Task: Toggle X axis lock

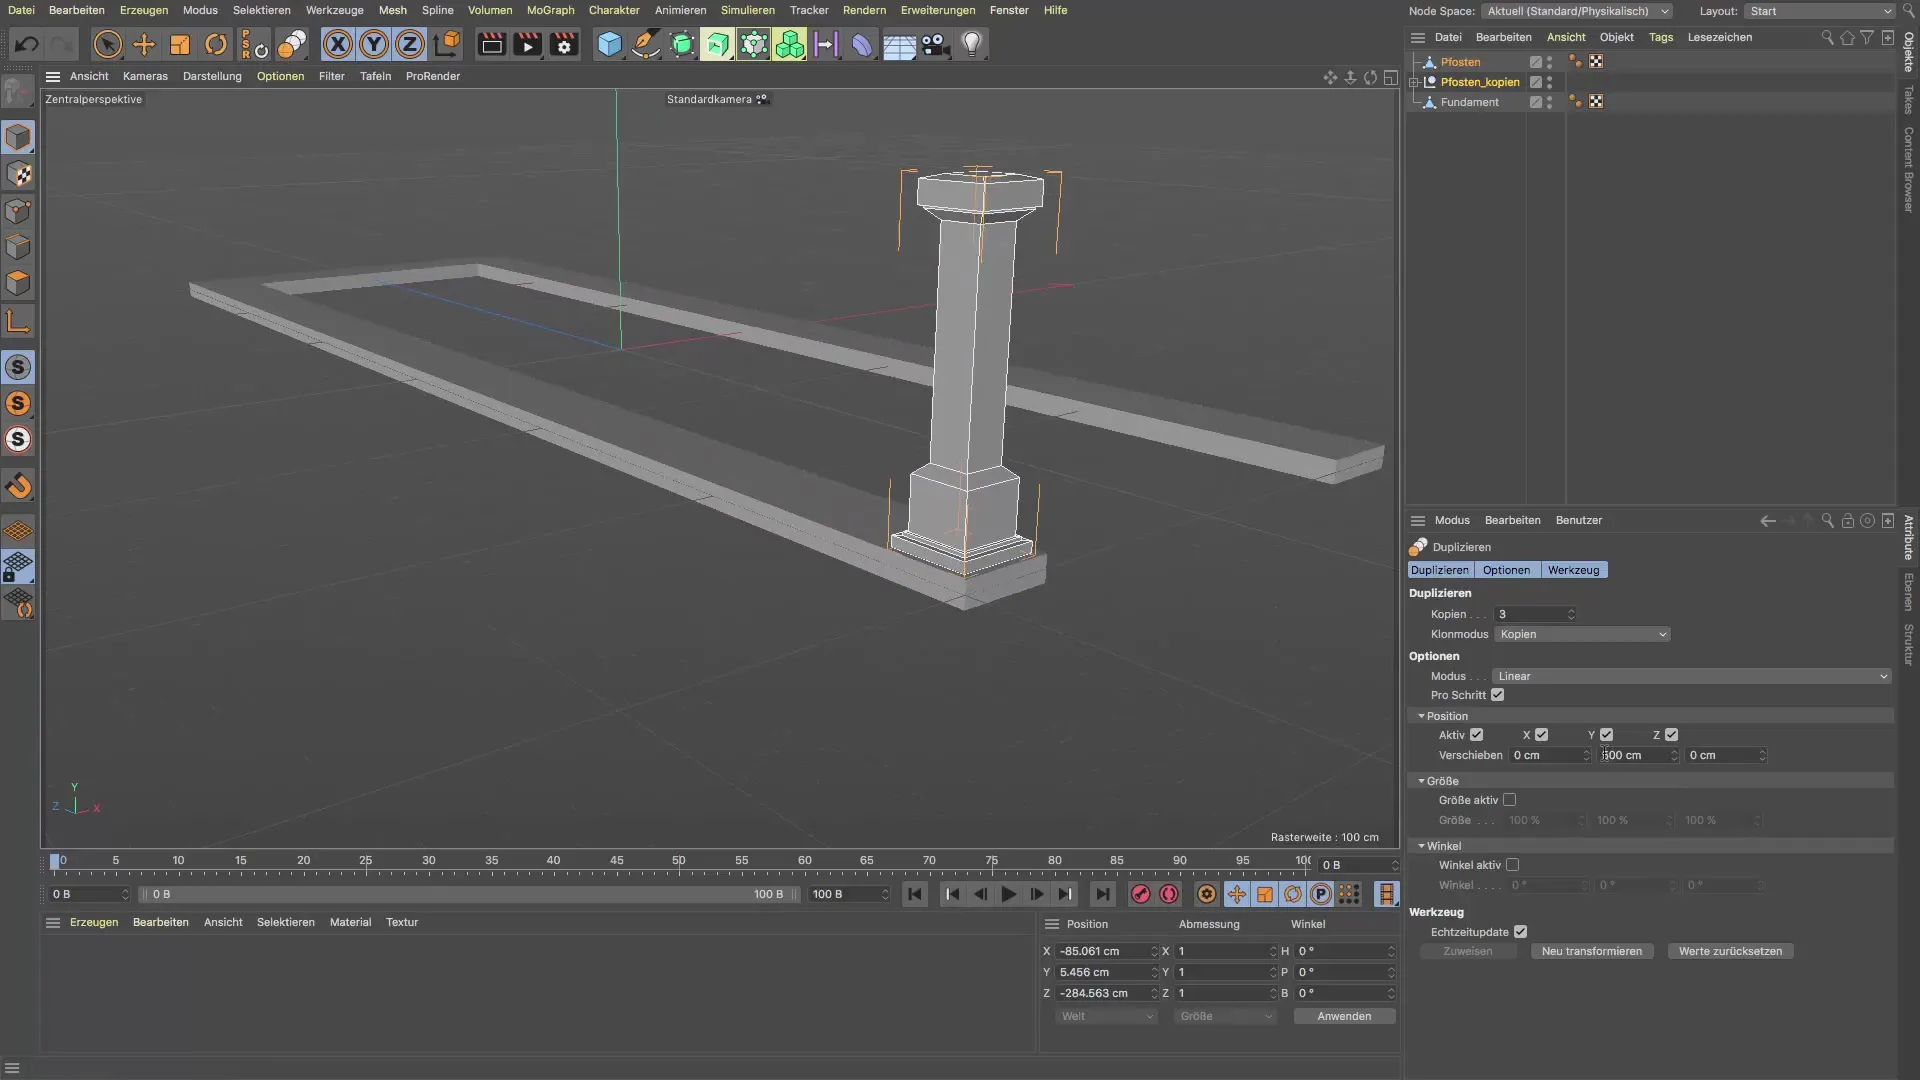Action: pos(338,44)
